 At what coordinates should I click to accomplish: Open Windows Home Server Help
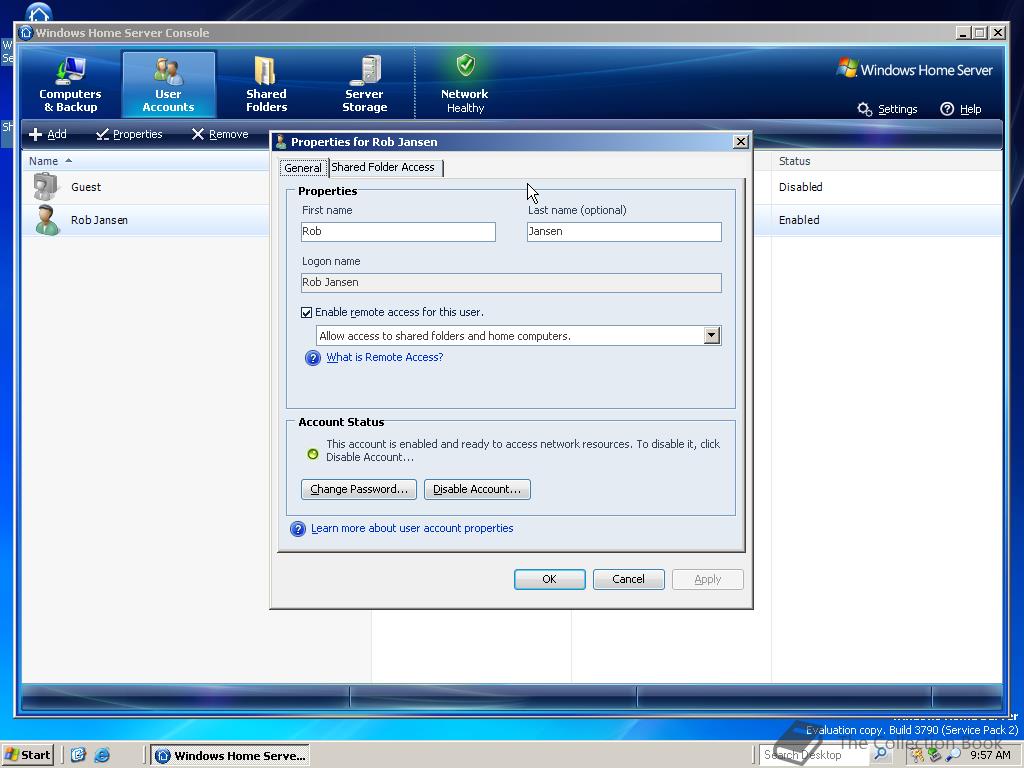click(x=960, y=109)
